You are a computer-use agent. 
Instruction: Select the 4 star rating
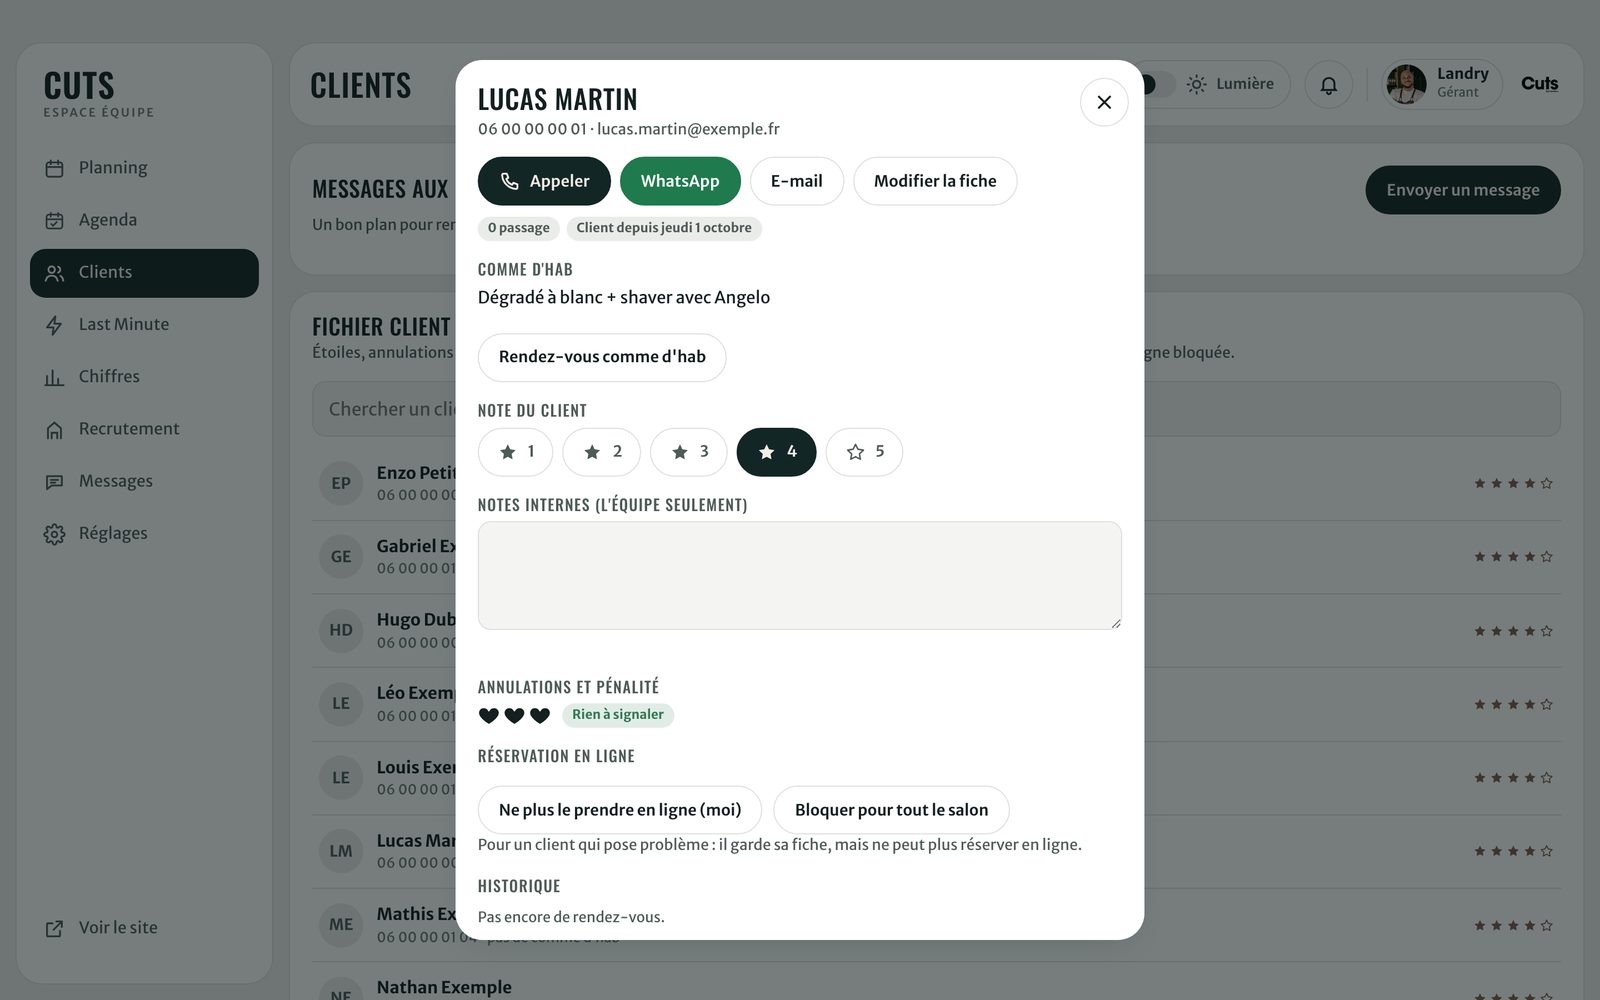pyautogui.click(x=777, y=452)
